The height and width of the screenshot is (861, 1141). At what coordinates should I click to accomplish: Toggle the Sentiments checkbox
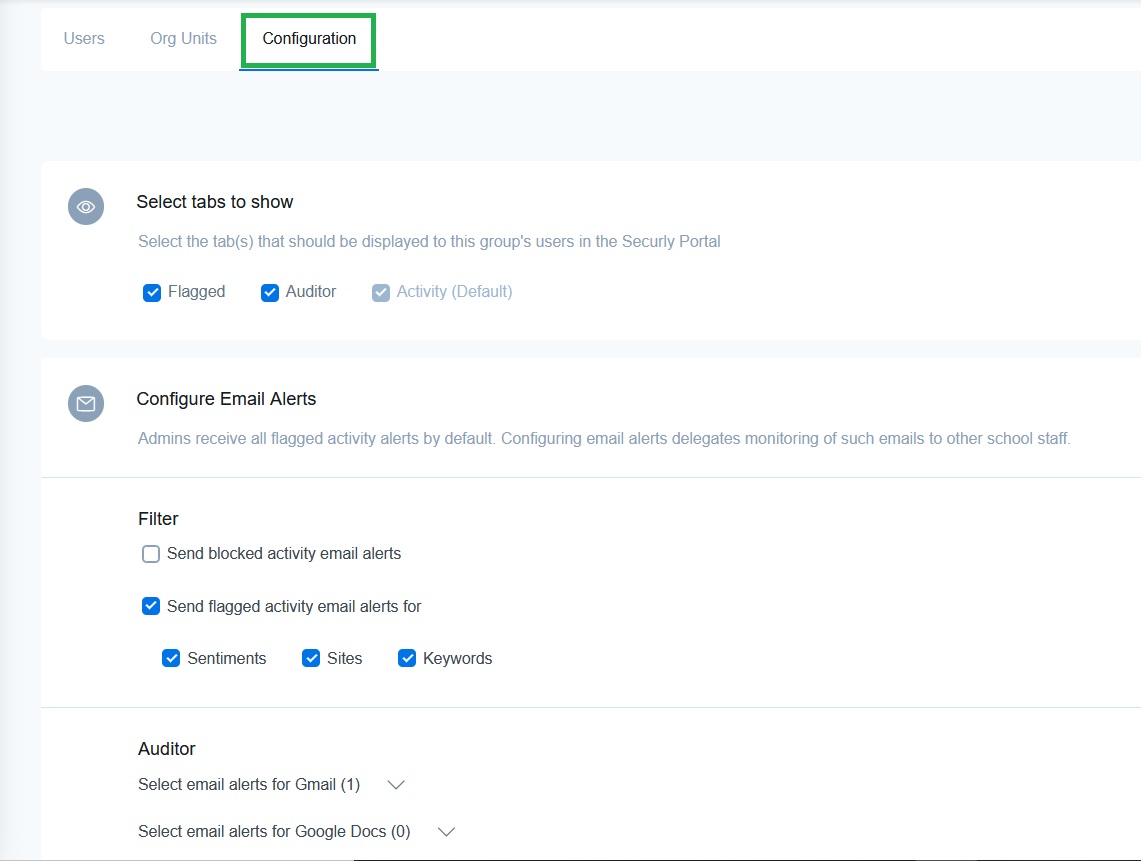point(171,659)
